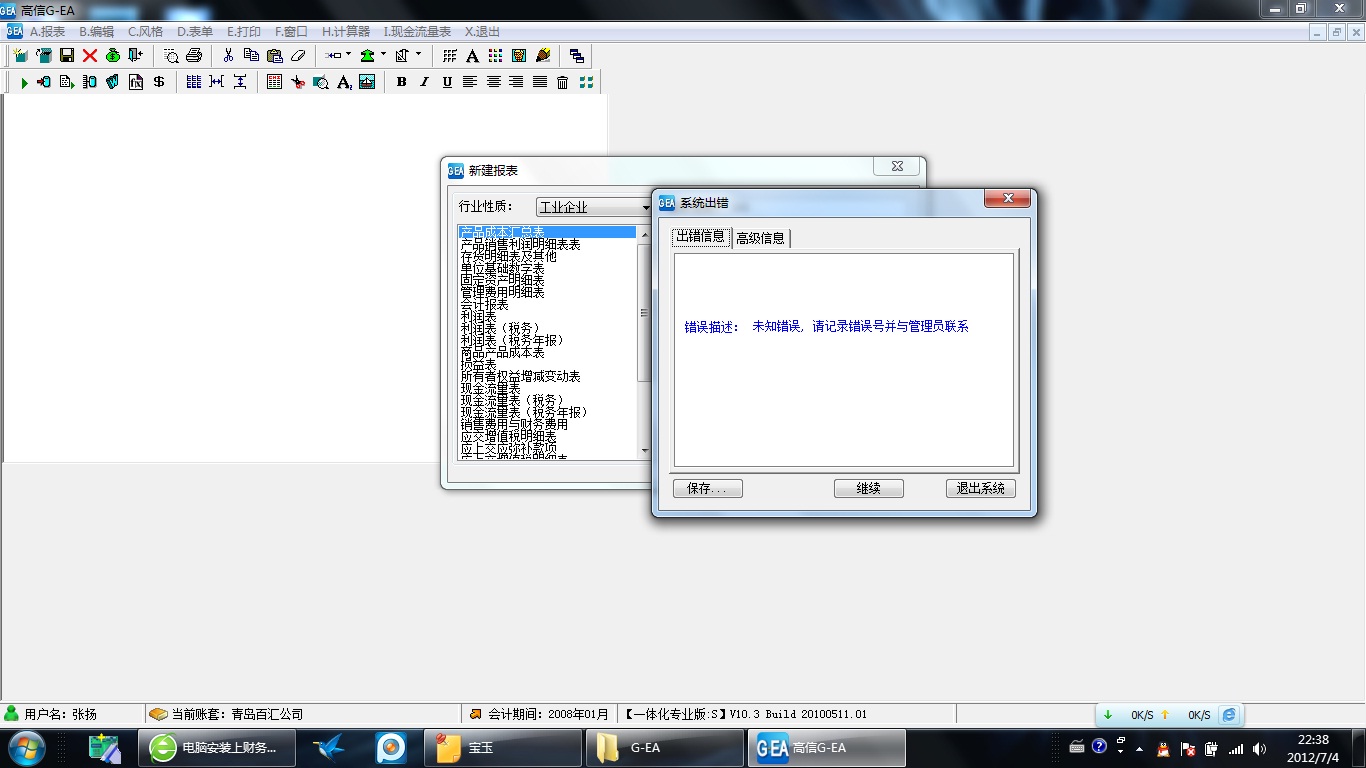This screenshot has height=768, width=1366.
Task: Click the trash can icon
Action: (x=563, y=82)
